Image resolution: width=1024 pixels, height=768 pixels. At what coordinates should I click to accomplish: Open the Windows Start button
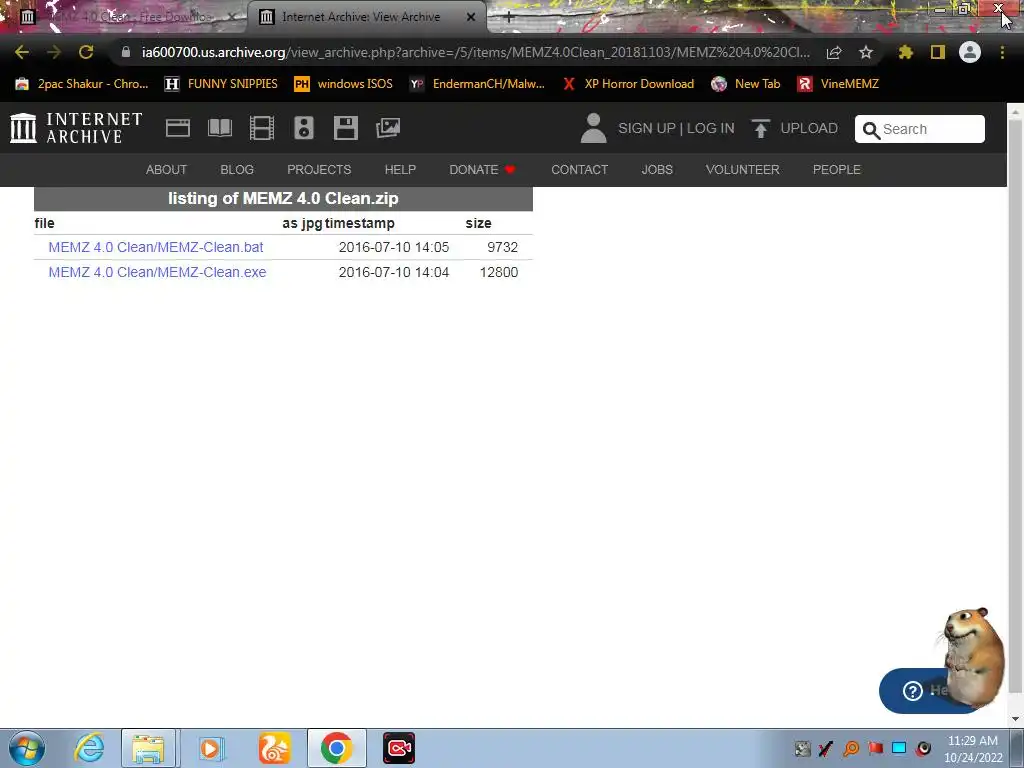click(26, 748)
